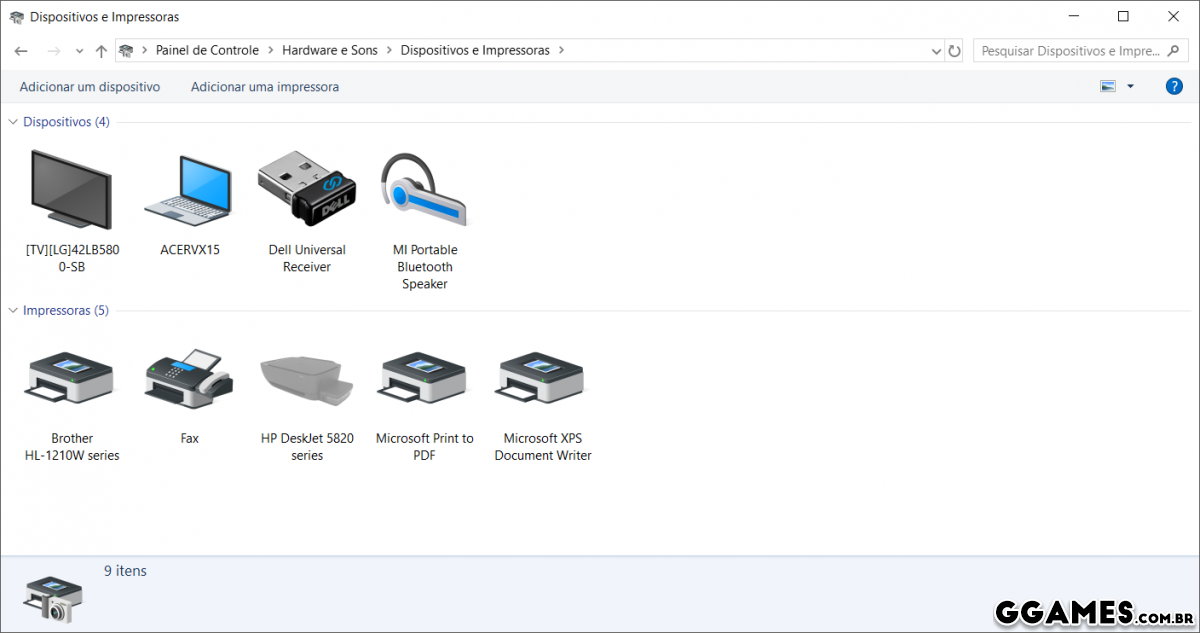Go to Painel de Controle breadcrumb
This screenshot has width=1200, height=633.
[207, 50]
